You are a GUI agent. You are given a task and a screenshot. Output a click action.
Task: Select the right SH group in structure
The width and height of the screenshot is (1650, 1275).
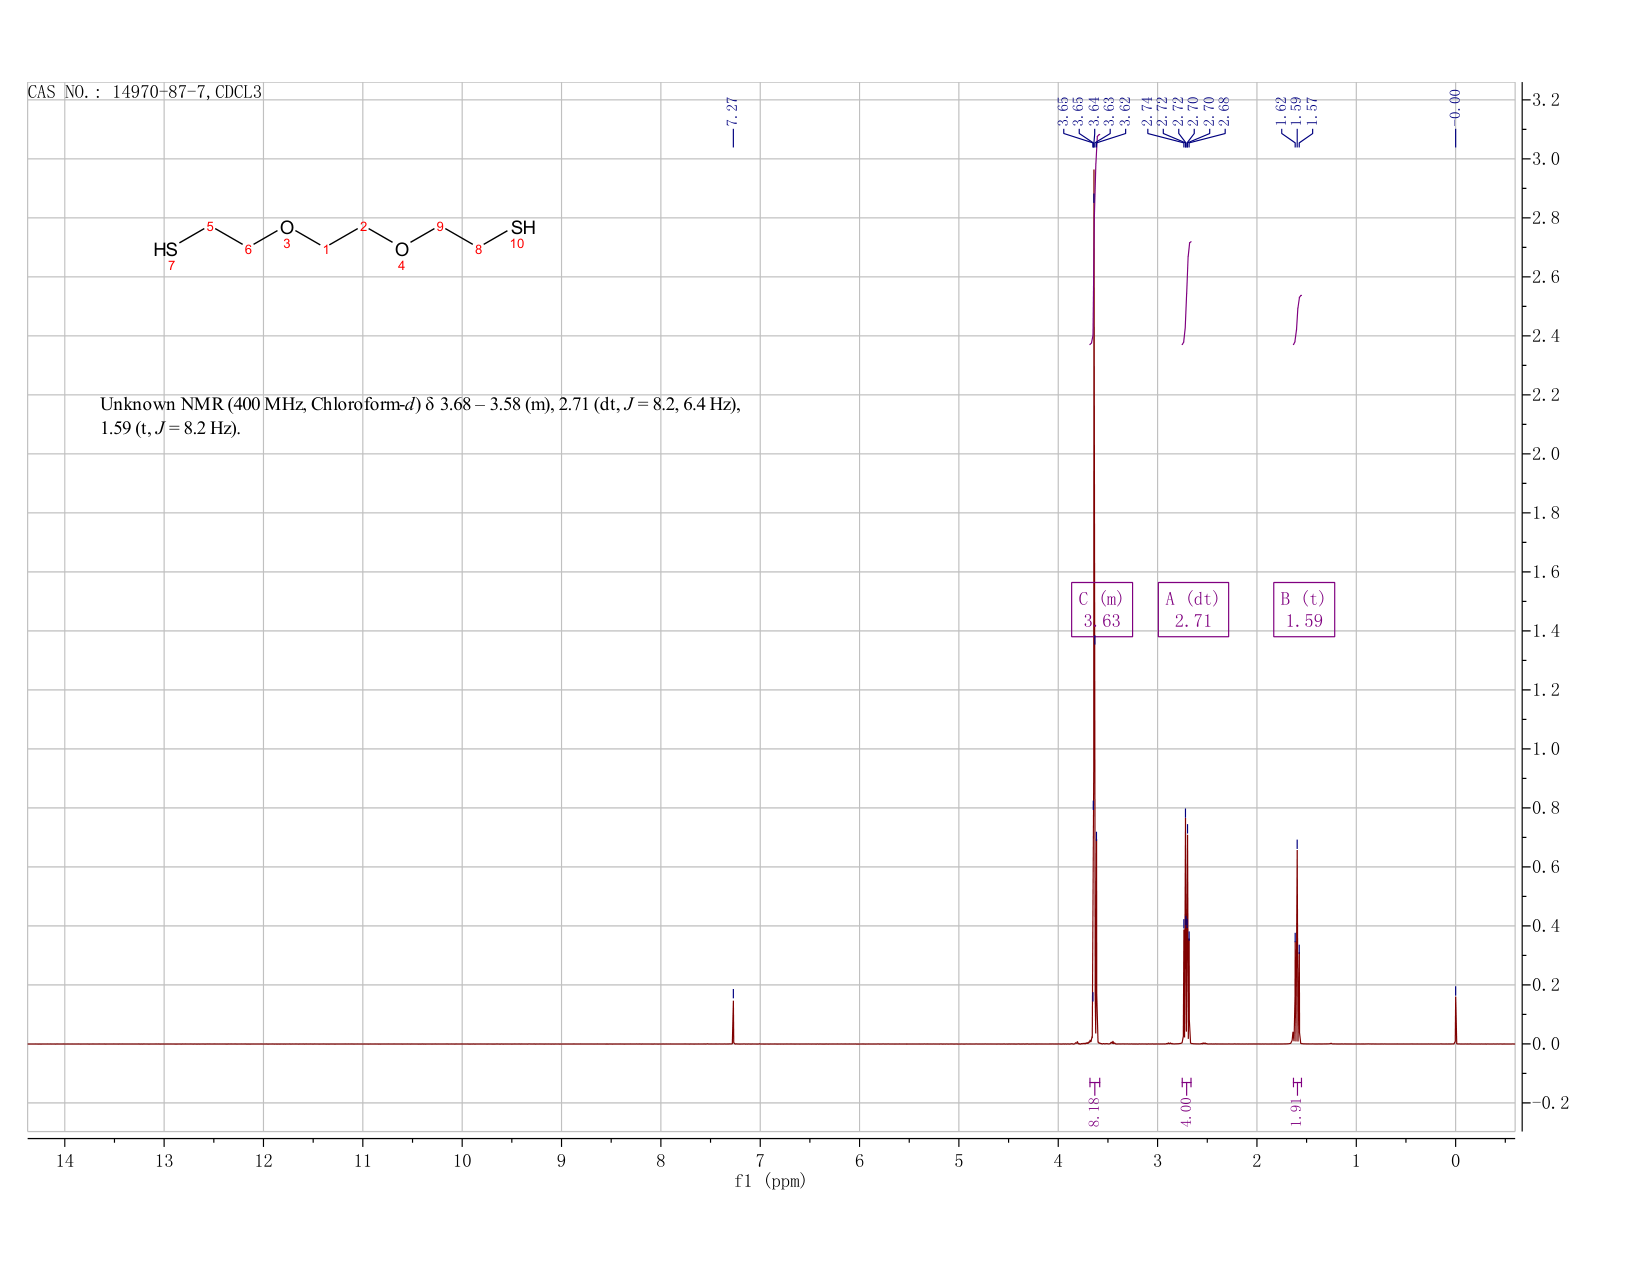pos(523,228)
